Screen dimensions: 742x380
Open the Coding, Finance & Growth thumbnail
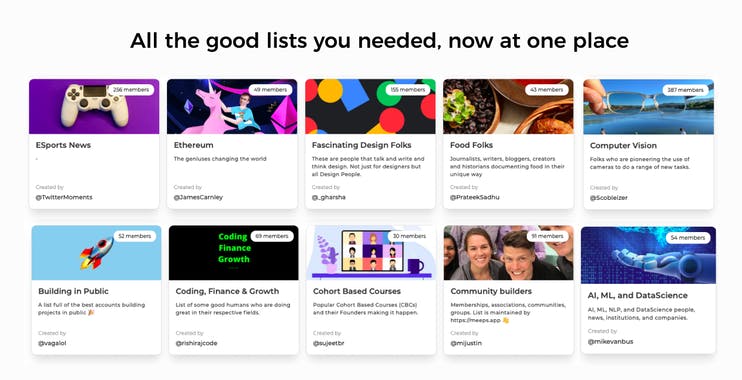point(234,253)
